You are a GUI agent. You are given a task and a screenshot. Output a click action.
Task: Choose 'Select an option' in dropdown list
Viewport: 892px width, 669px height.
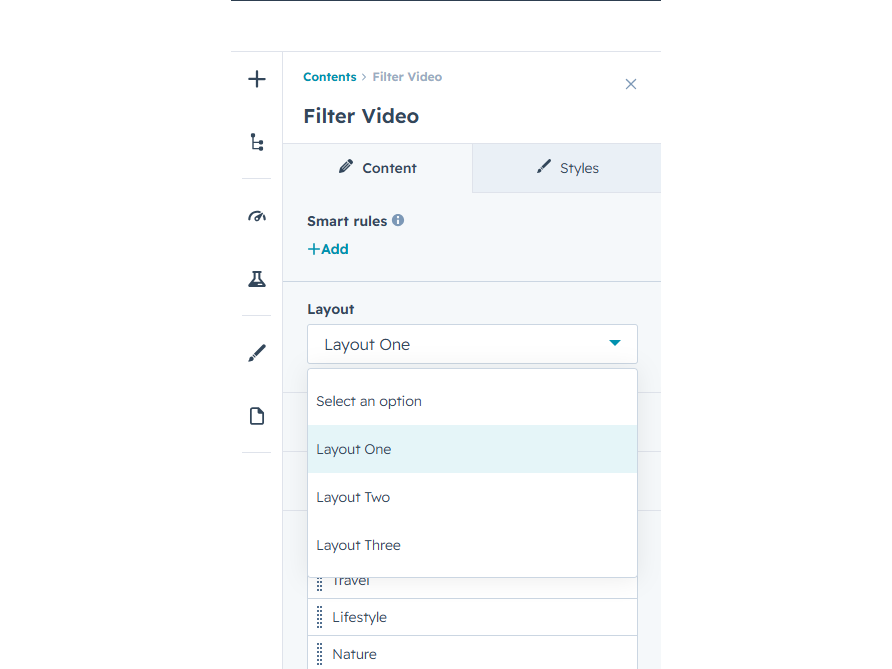click(472, 401)
